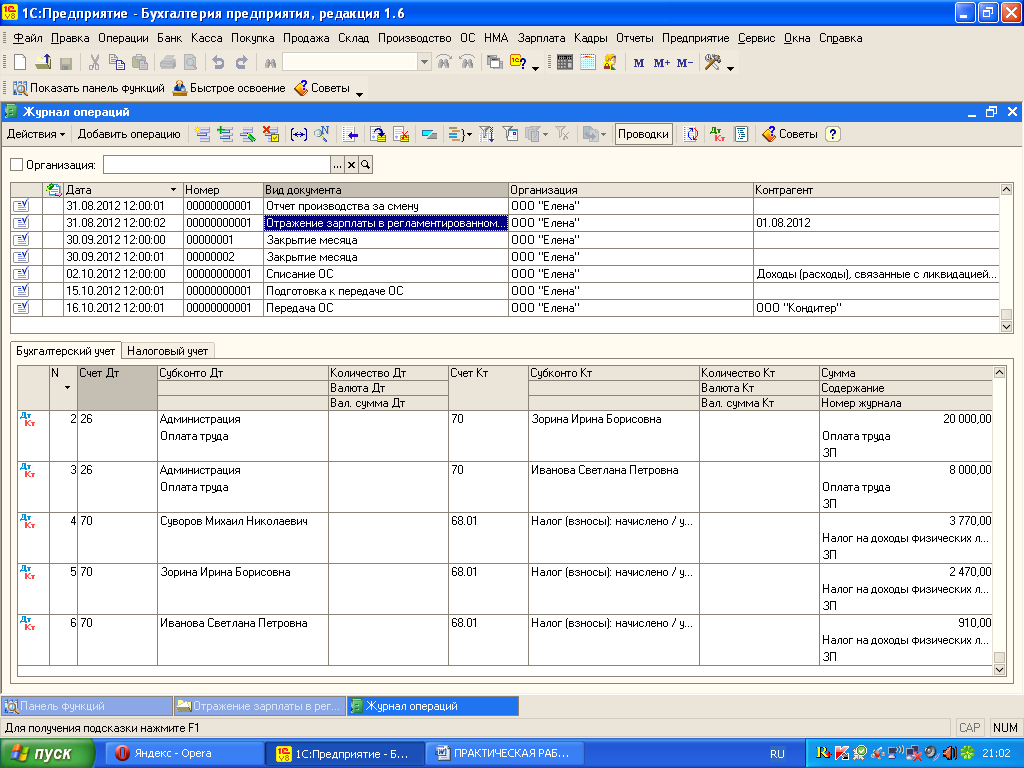Open the Дата column sort dropdown arrow
The height and width of the screenshot is (768, 1024).
[173, 190]
